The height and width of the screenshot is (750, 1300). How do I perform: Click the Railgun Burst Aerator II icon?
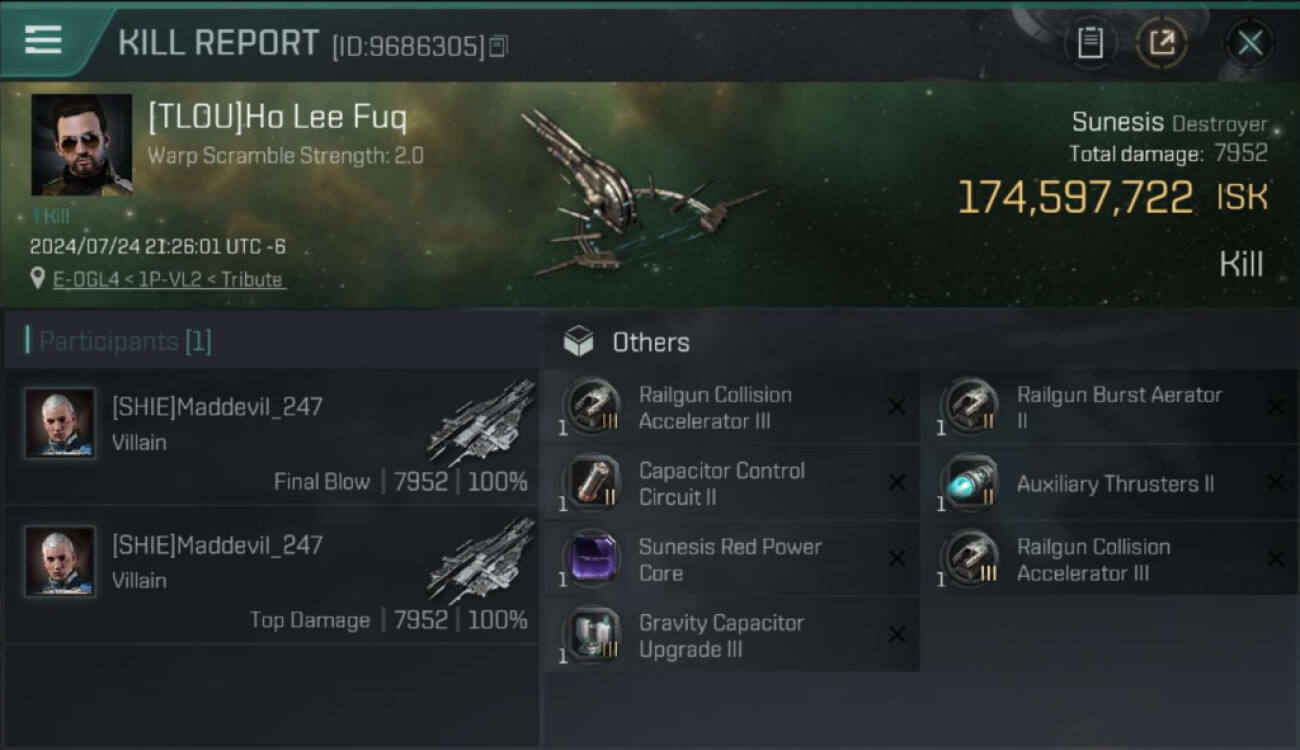tap(970, 407)
